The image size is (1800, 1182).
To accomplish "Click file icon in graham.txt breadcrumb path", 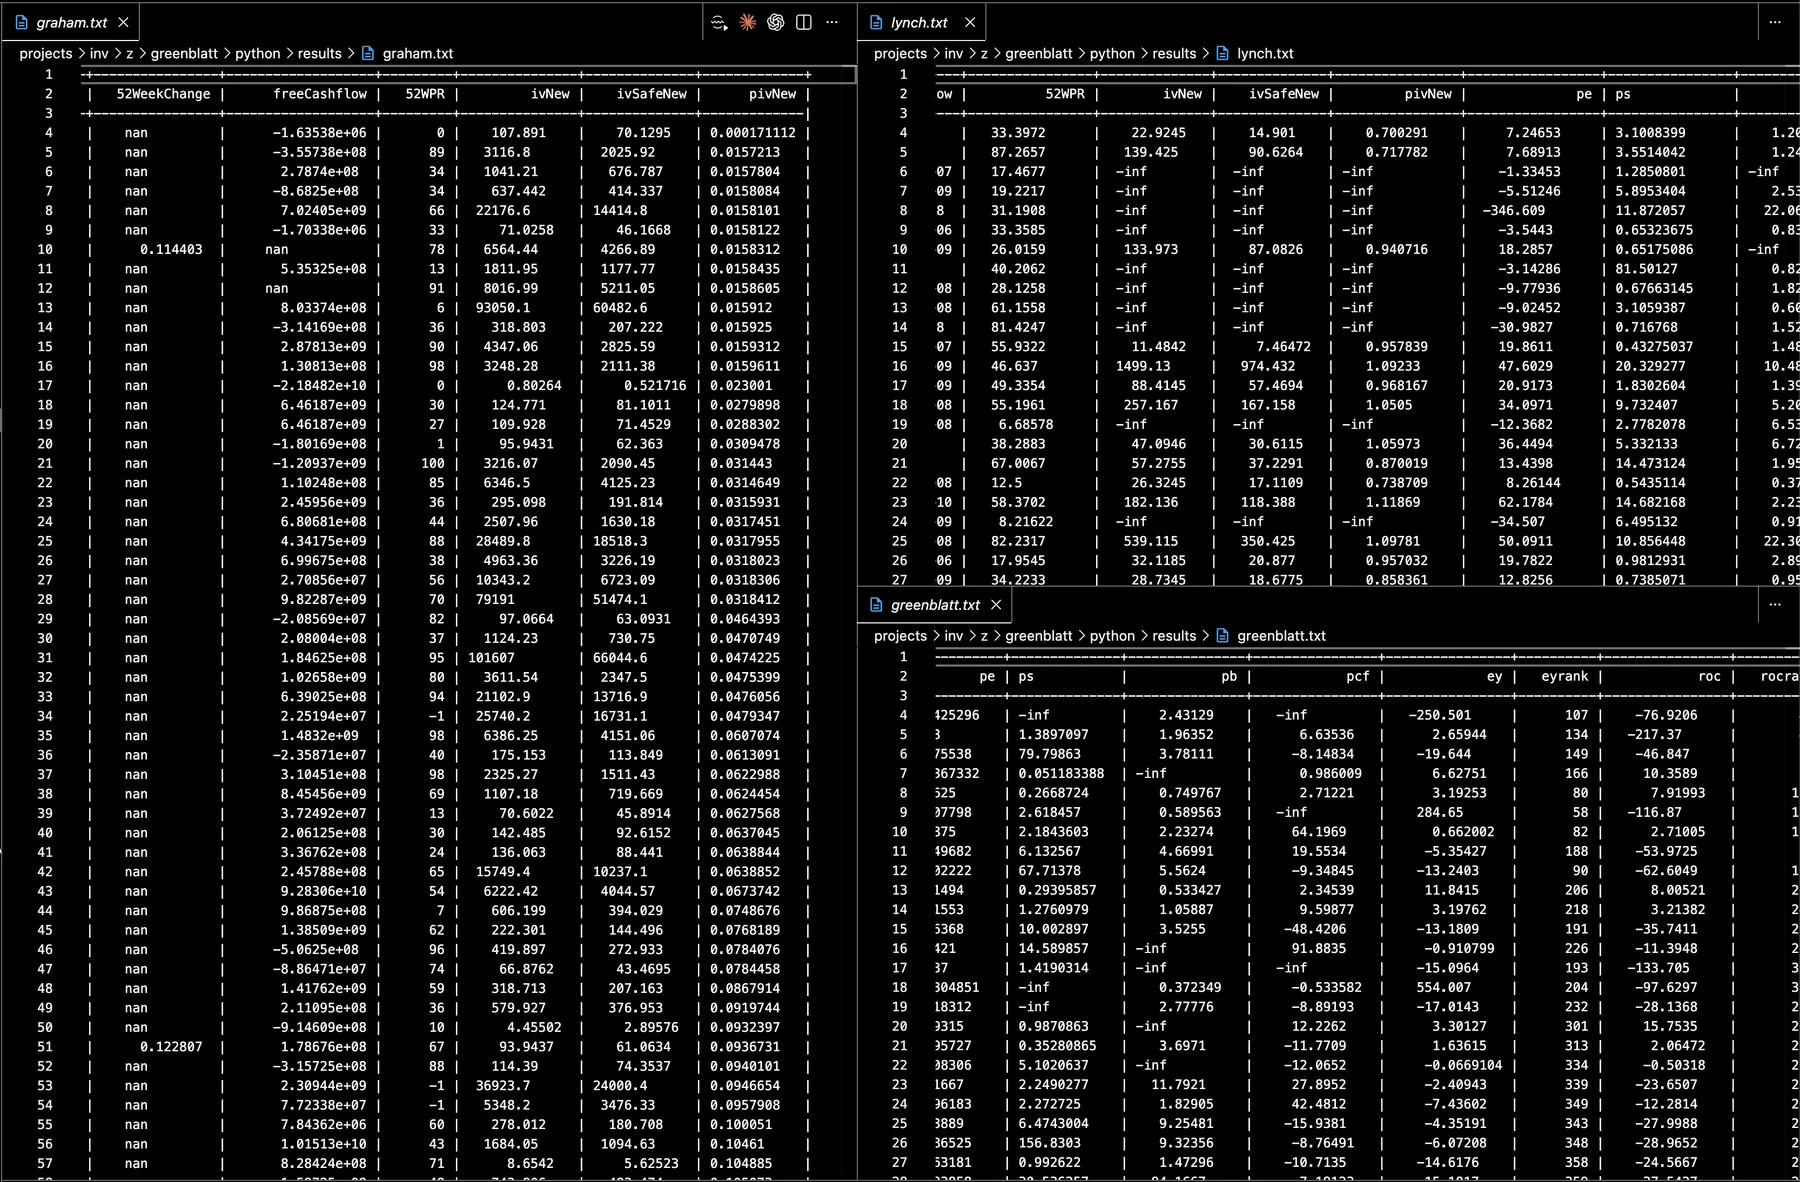I will click(x=368, y=53).
